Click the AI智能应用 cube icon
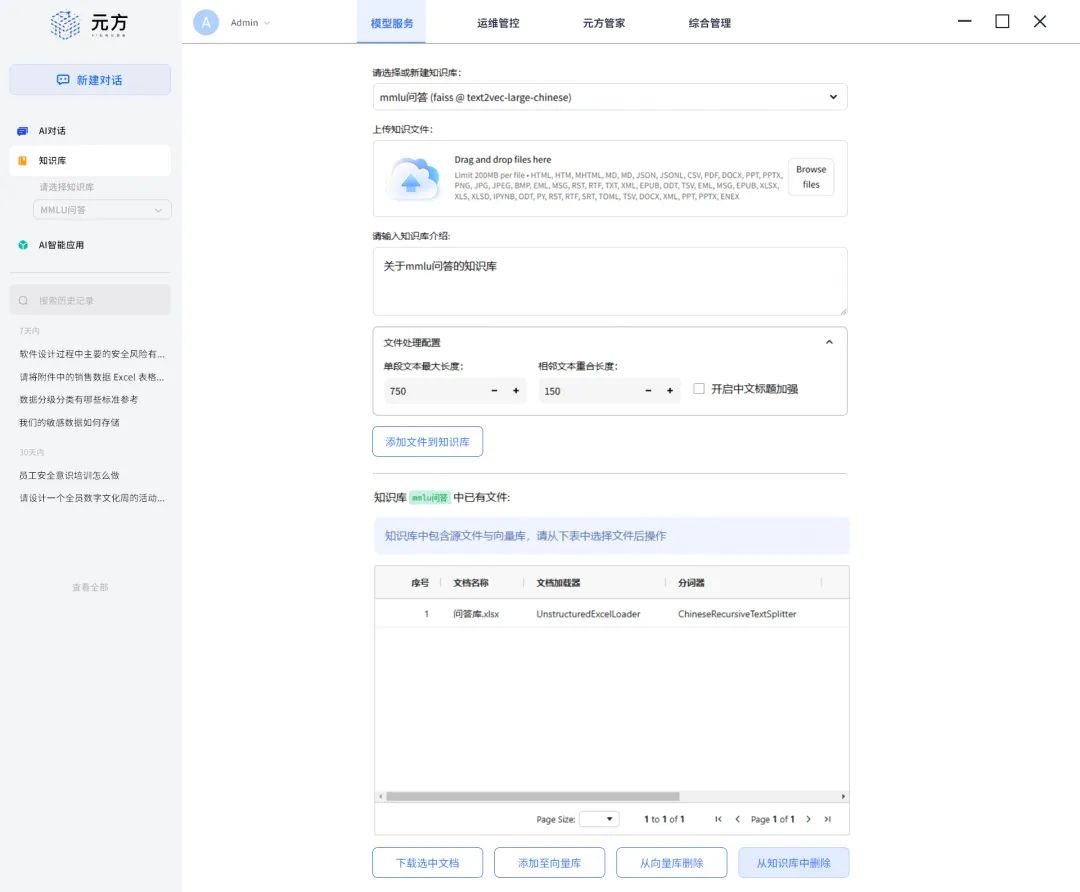 23,245
